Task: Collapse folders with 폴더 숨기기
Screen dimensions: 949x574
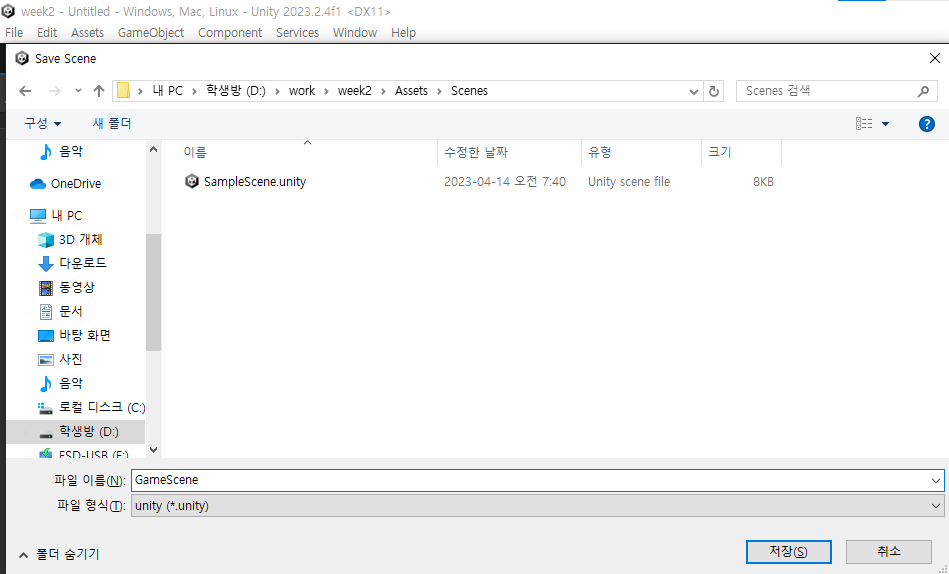Action: (59, 554)
